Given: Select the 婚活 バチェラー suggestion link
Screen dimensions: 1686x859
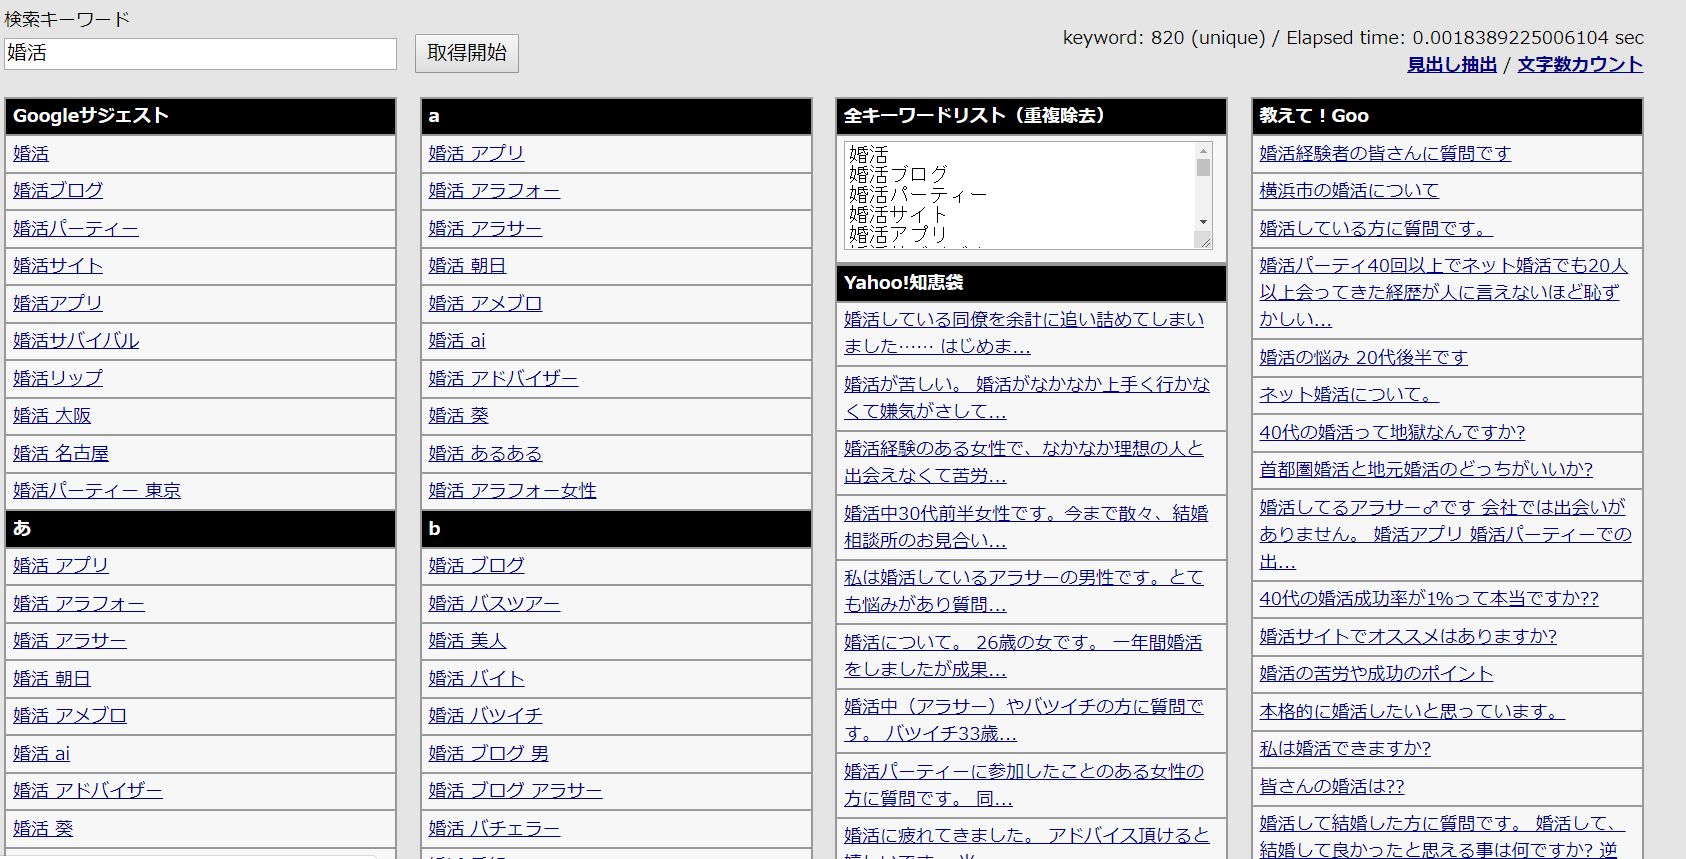Looking at the screenshot, I should (494, 829).
